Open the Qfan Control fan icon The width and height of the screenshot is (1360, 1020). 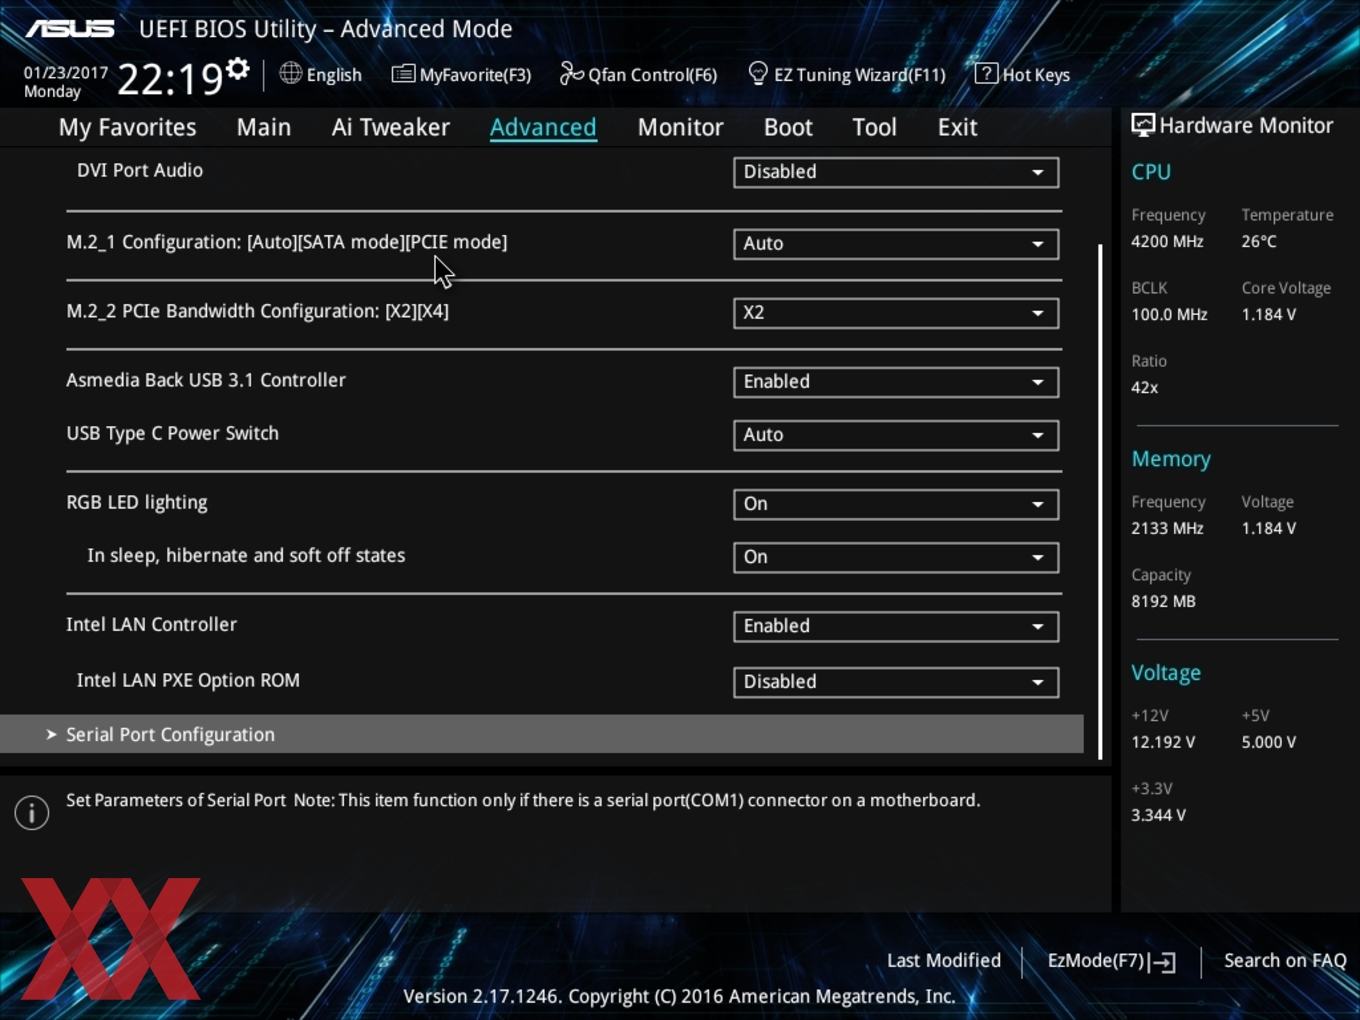[571, 73]
